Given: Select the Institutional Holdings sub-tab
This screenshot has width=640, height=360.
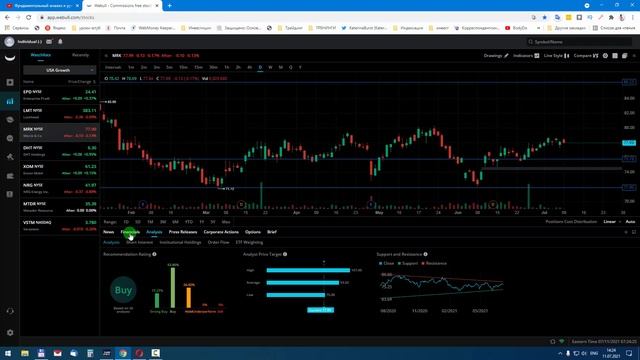Looking at the screenshot, I should 180,242.
